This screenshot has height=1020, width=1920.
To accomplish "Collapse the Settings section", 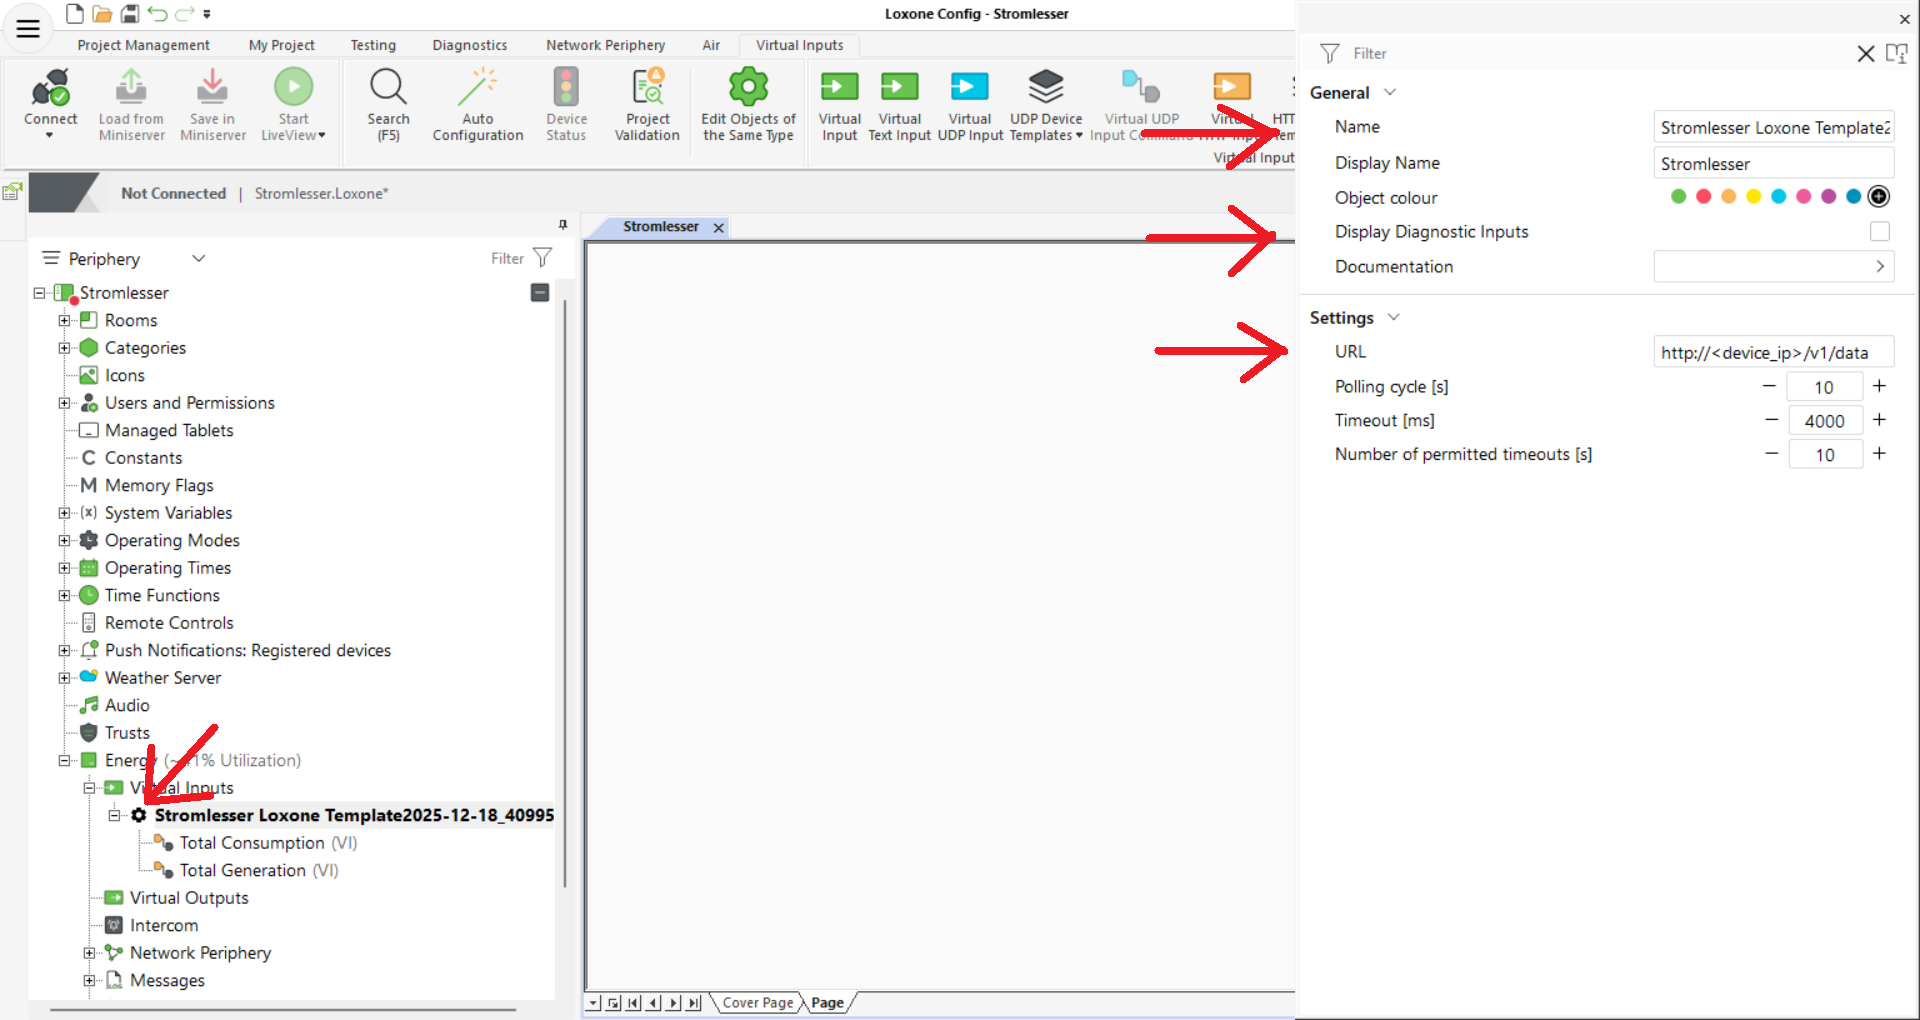I will point(1393,317).
